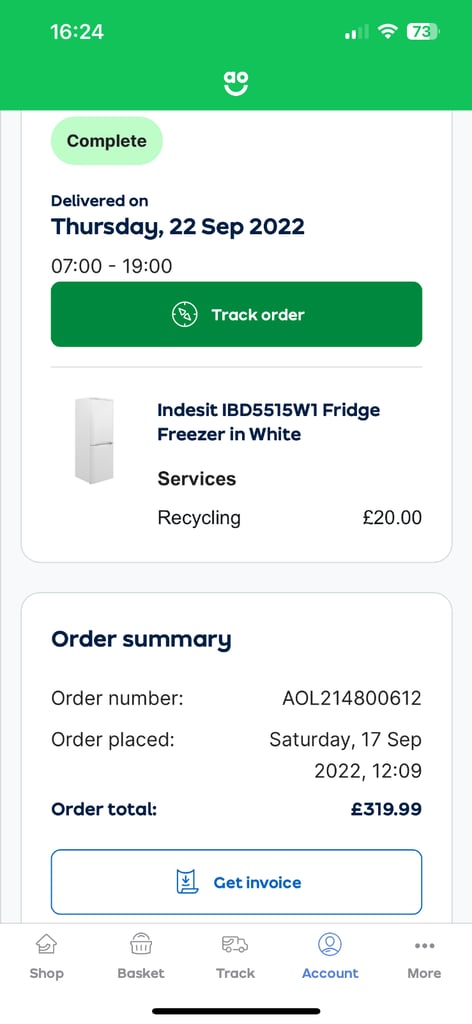Tap the Indesit fridge freezer product image
Screen dimensions: 472x1024
94,440
